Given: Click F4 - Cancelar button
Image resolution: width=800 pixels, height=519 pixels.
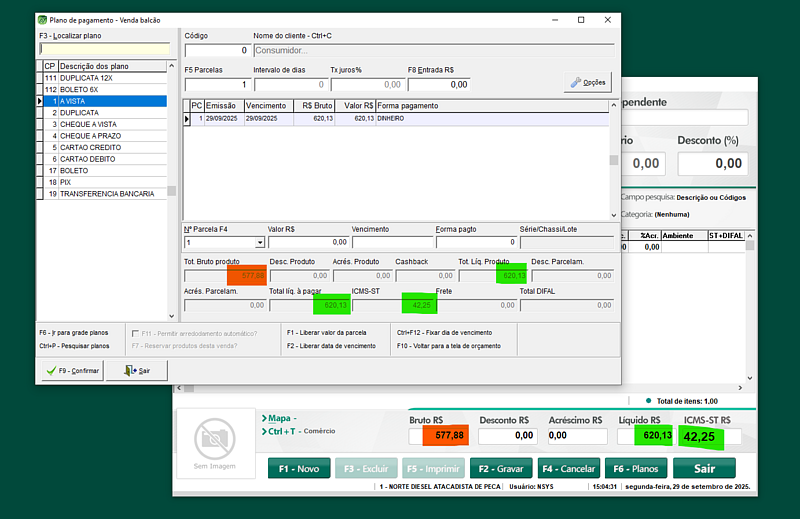Looking at the screenshot, I should [568, 468].
